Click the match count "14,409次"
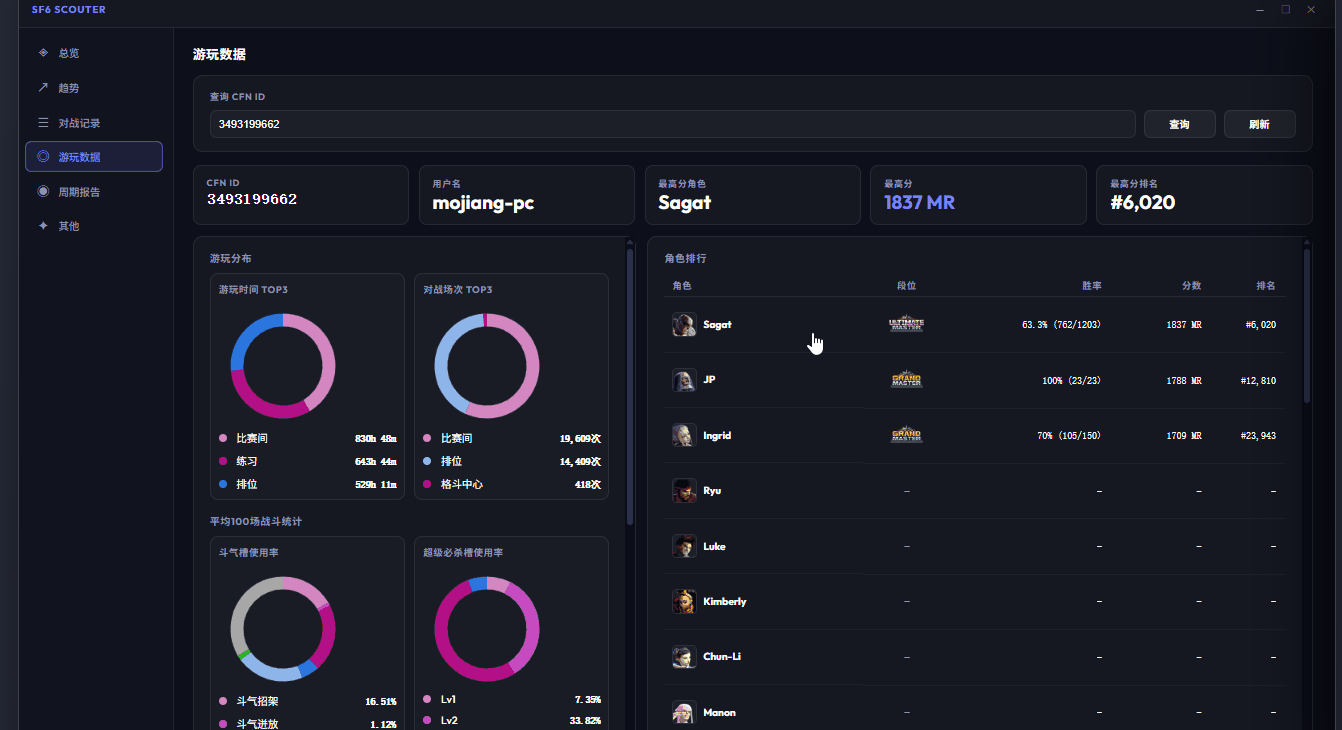The width and height of the screenshot is (1342, 730). pos(580,462)
